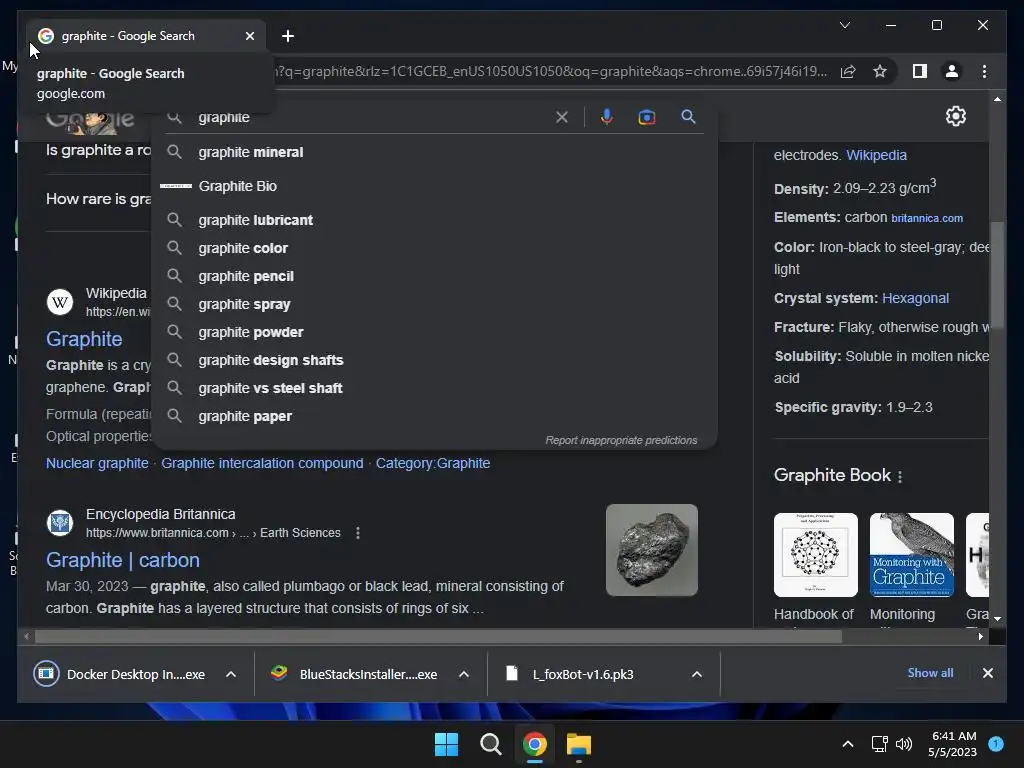Open notification center badge
The image size is (1024, 768).
(996, 744)
